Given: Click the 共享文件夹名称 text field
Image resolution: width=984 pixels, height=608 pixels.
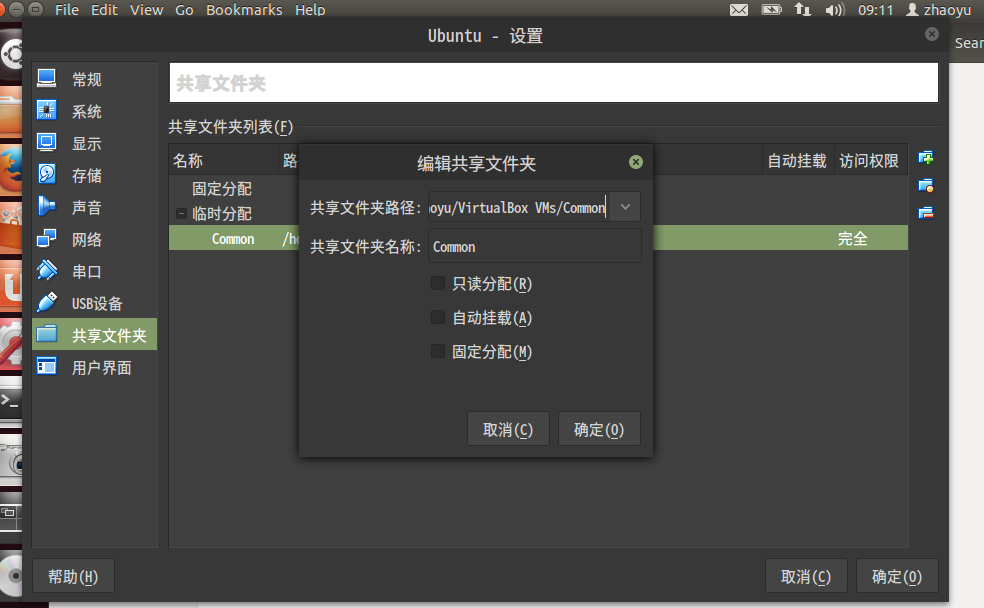Looking at the screenshot, I should [534, 247].
